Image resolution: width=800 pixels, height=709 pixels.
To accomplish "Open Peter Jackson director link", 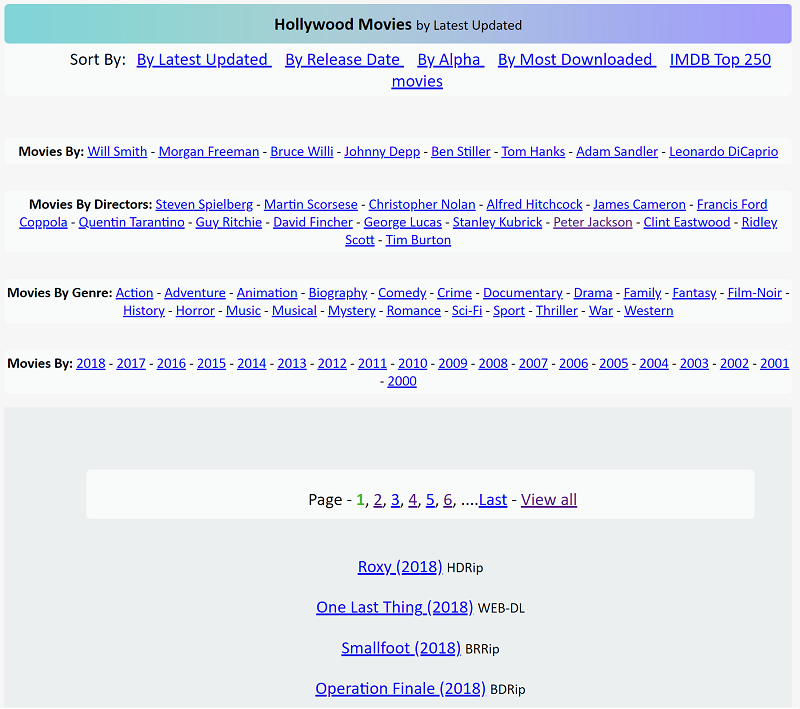I will (592, 223).
